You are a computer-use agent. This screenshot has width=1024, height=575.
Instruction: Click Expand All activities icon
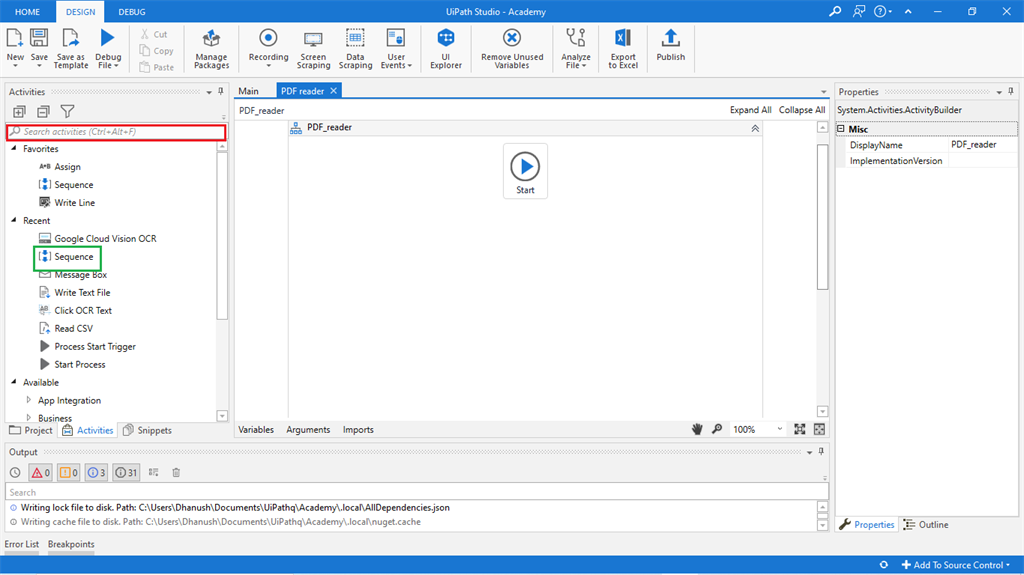pos(20,112)
